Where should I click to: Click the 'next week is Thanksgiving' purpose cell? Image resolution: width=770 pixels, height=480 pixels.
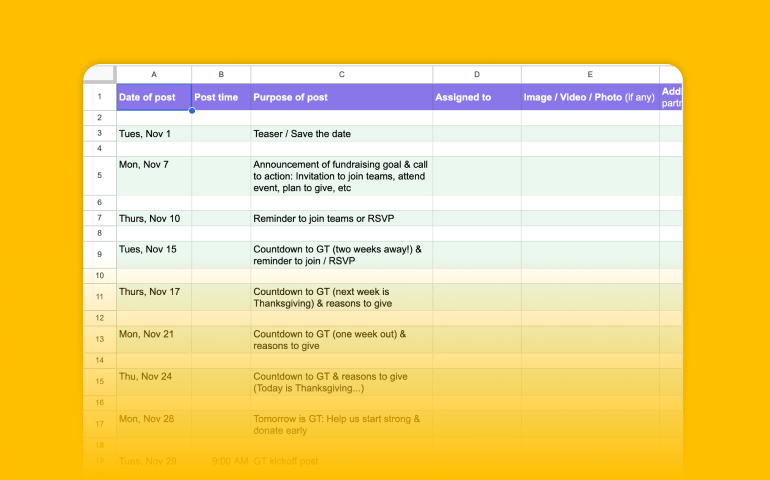pos(341,297)
